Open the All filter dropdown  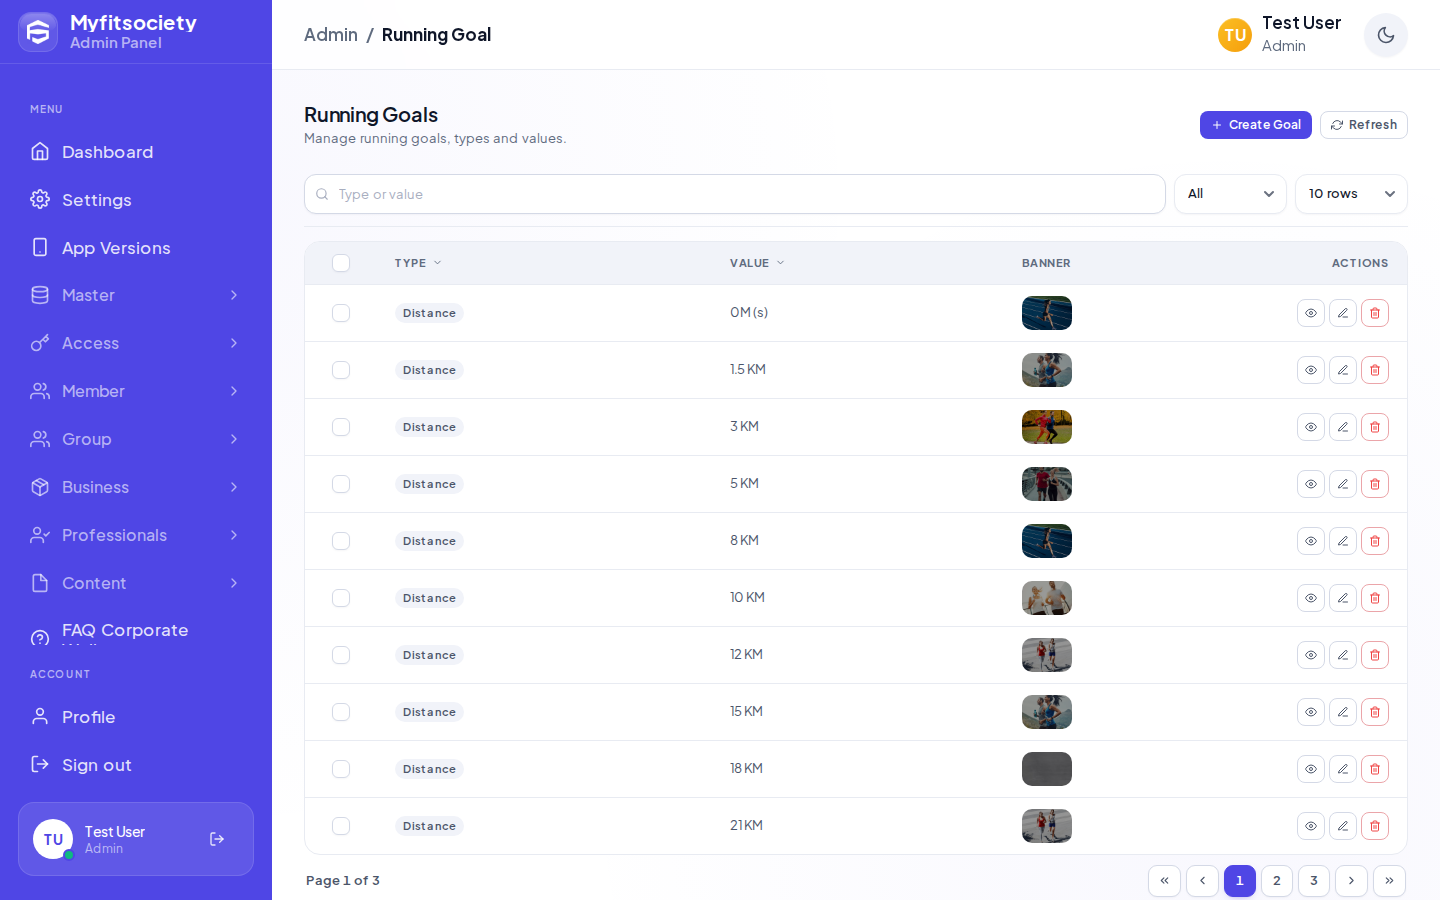pos(1230,194)
